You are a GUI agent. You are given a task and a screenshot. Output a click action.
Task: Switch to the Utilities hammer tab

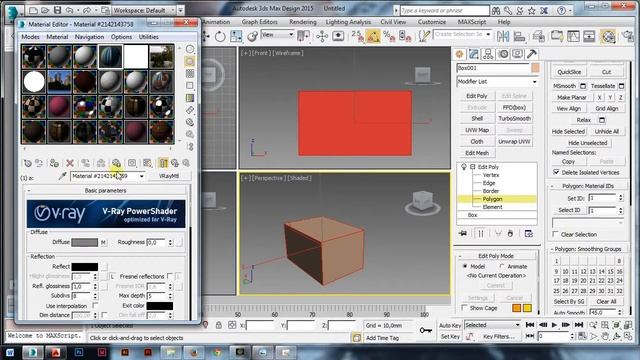pyautogui.click(x=531, y=54)
